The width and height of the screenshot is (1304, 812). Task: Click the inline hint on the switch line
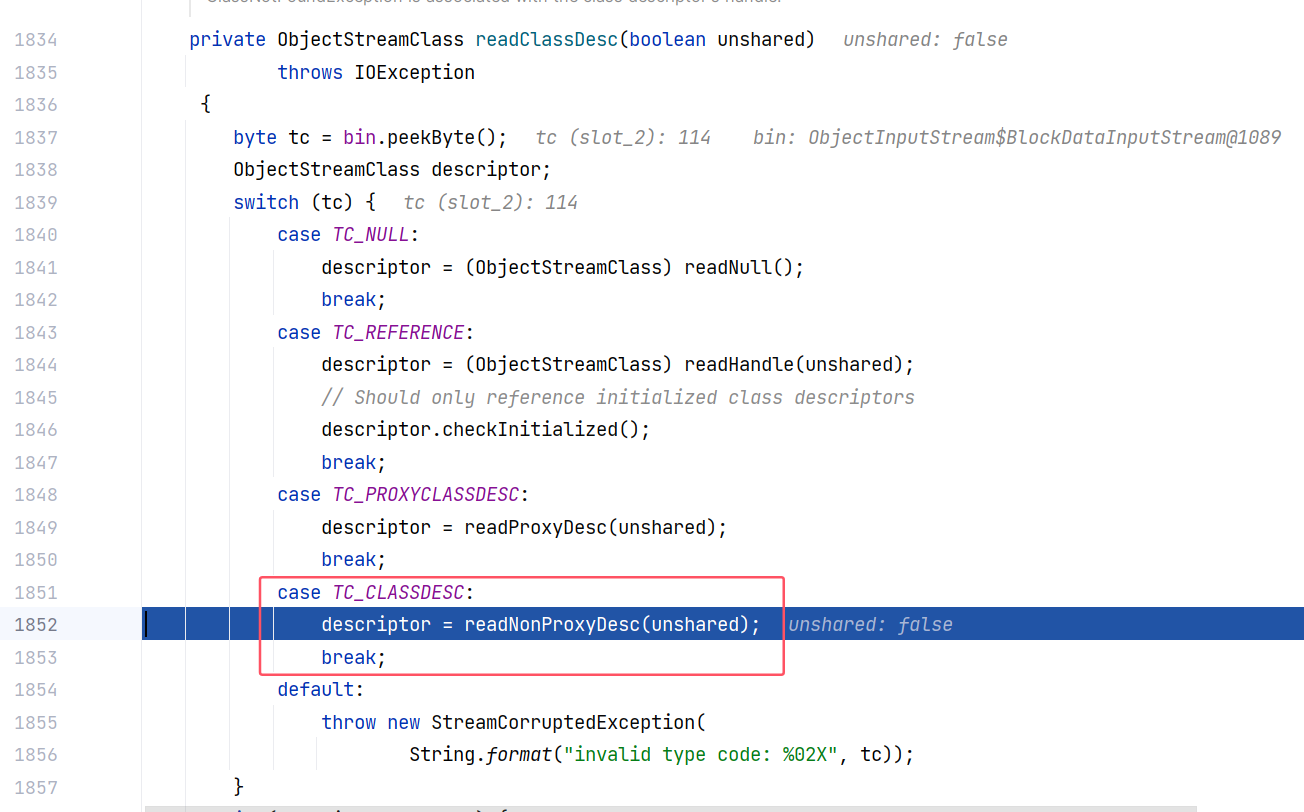pyautogui.click(x=490, y=203)
